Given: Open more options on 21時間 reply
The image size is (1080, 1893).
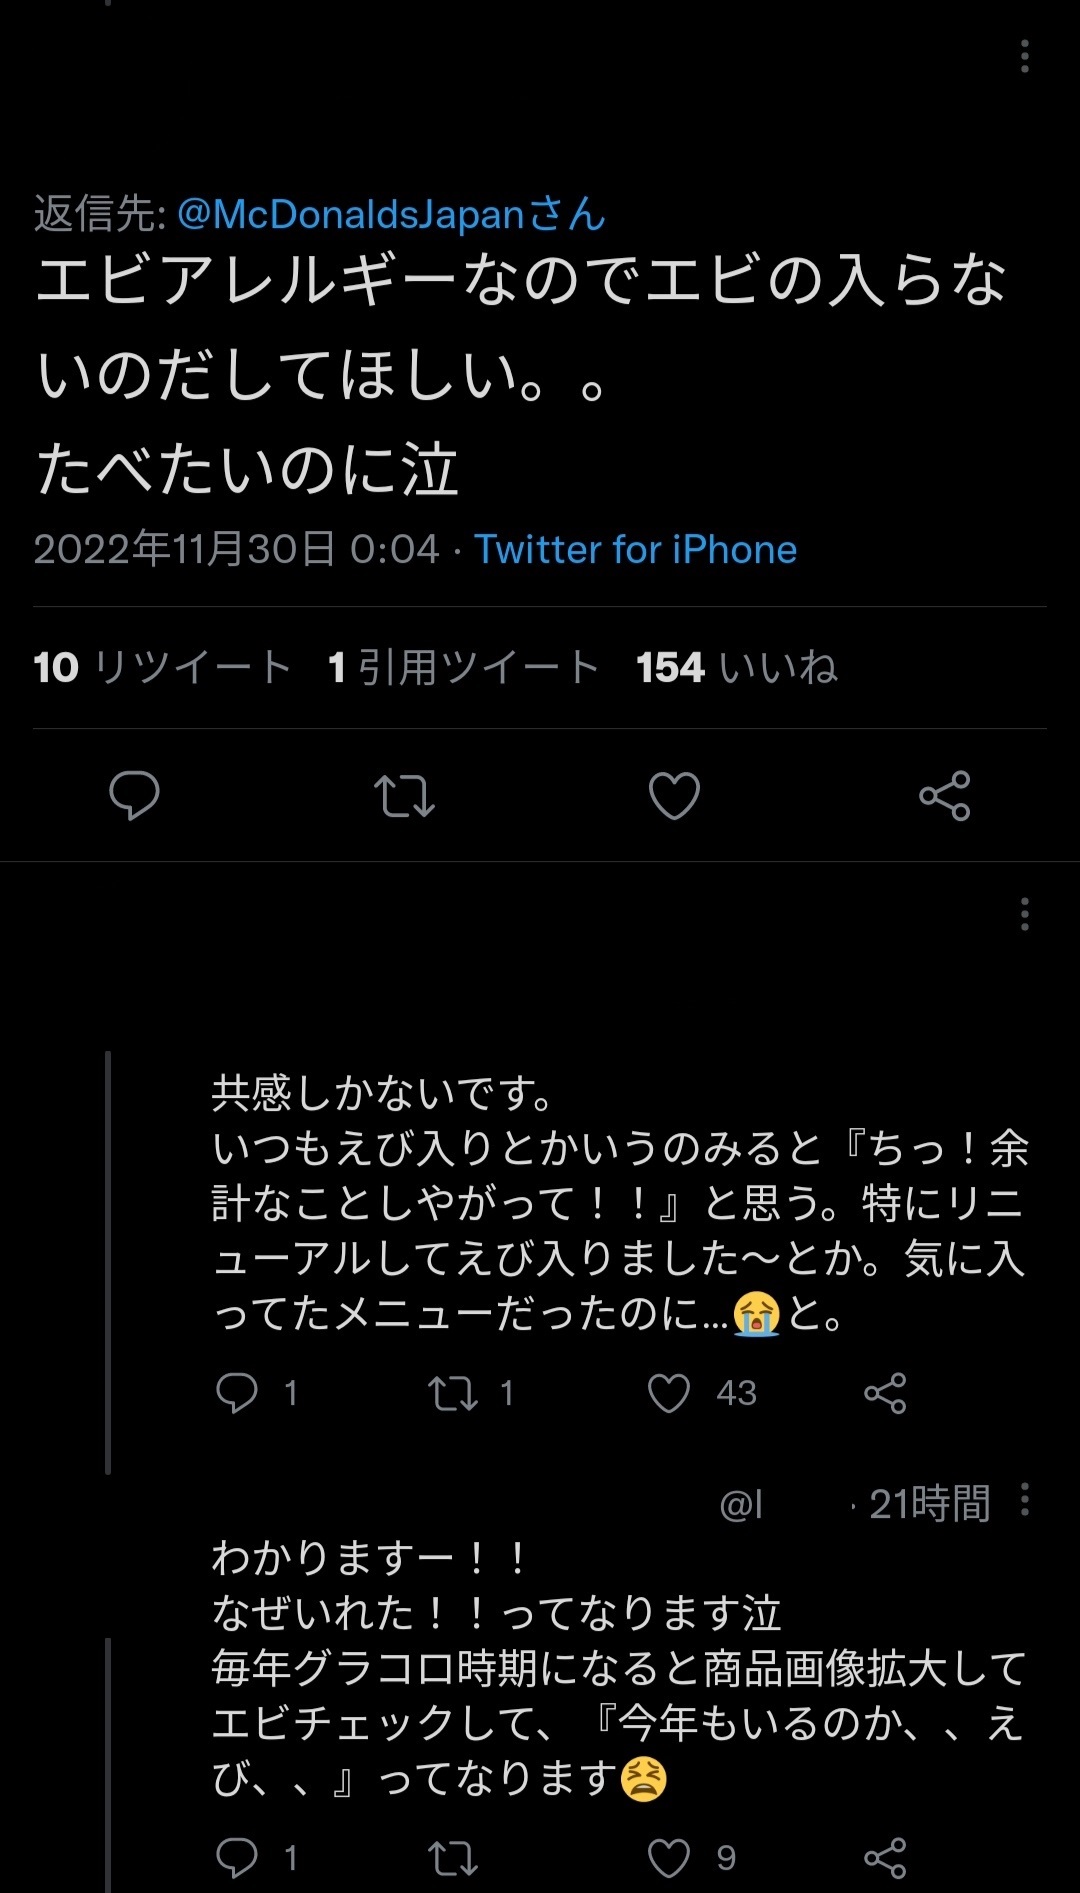Looking at the screenshot, I should (x=1024, y=1500).
